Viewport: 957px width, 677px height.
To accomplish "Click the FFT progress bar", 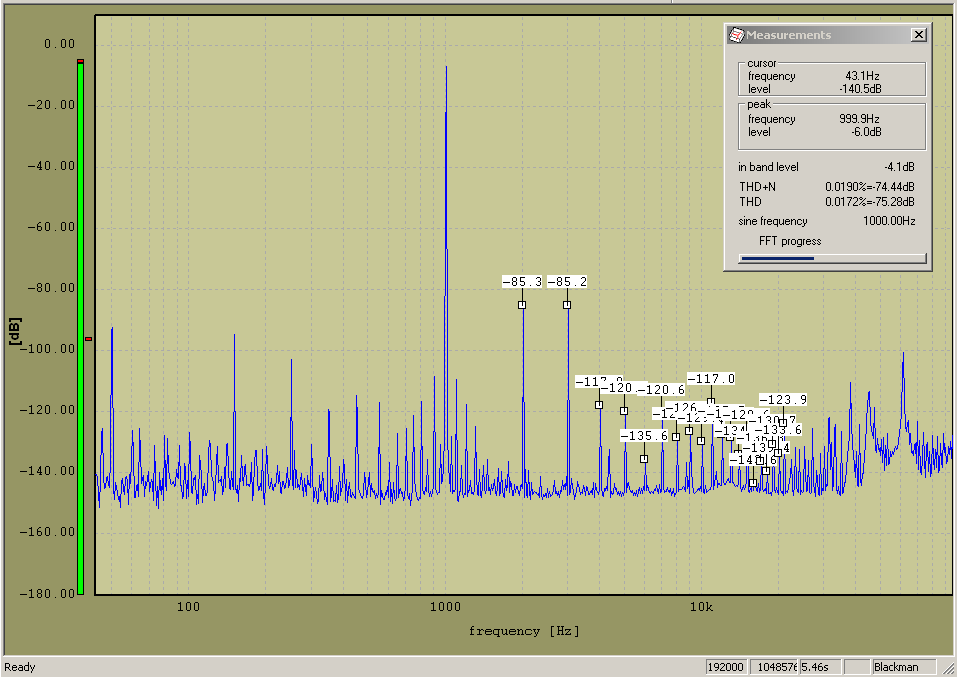I will pyautogui.click(x=832, y=258).
